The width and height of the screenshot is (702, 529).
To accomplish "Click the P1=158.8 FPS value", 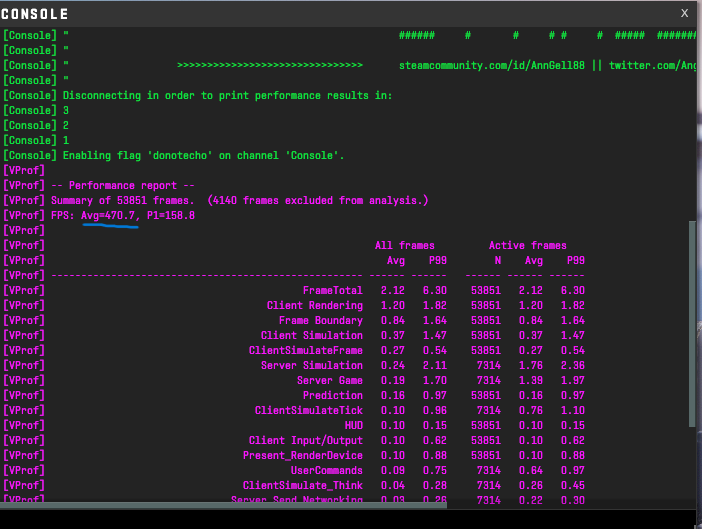I will (x=171, y=215).
